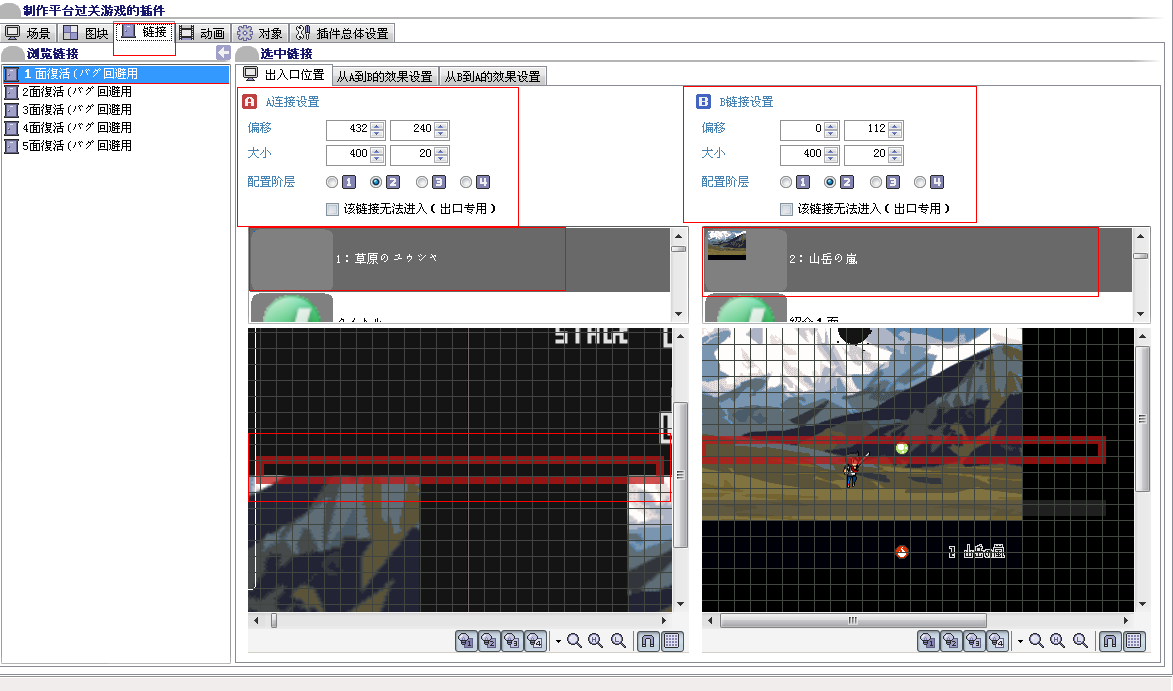Toggle magnet snapping under right preview

(x=1110, y=641)
